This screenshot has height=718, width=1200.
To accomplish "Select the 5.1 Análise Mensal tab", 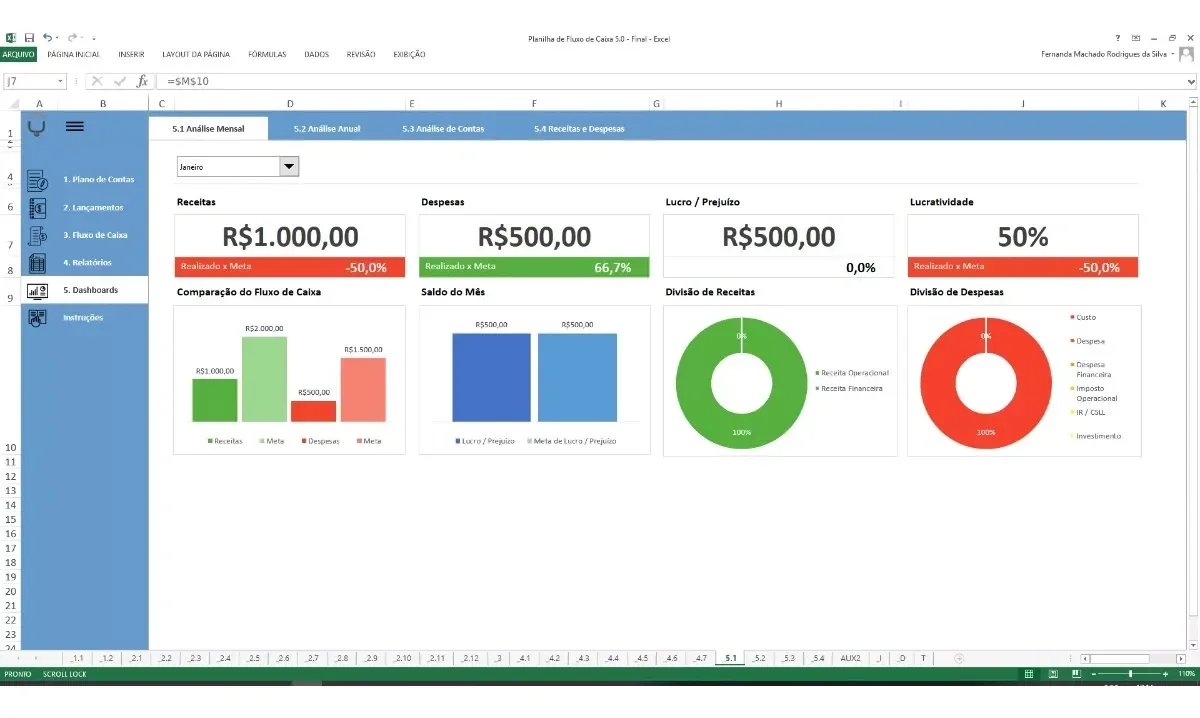I will tap(208, 129).
